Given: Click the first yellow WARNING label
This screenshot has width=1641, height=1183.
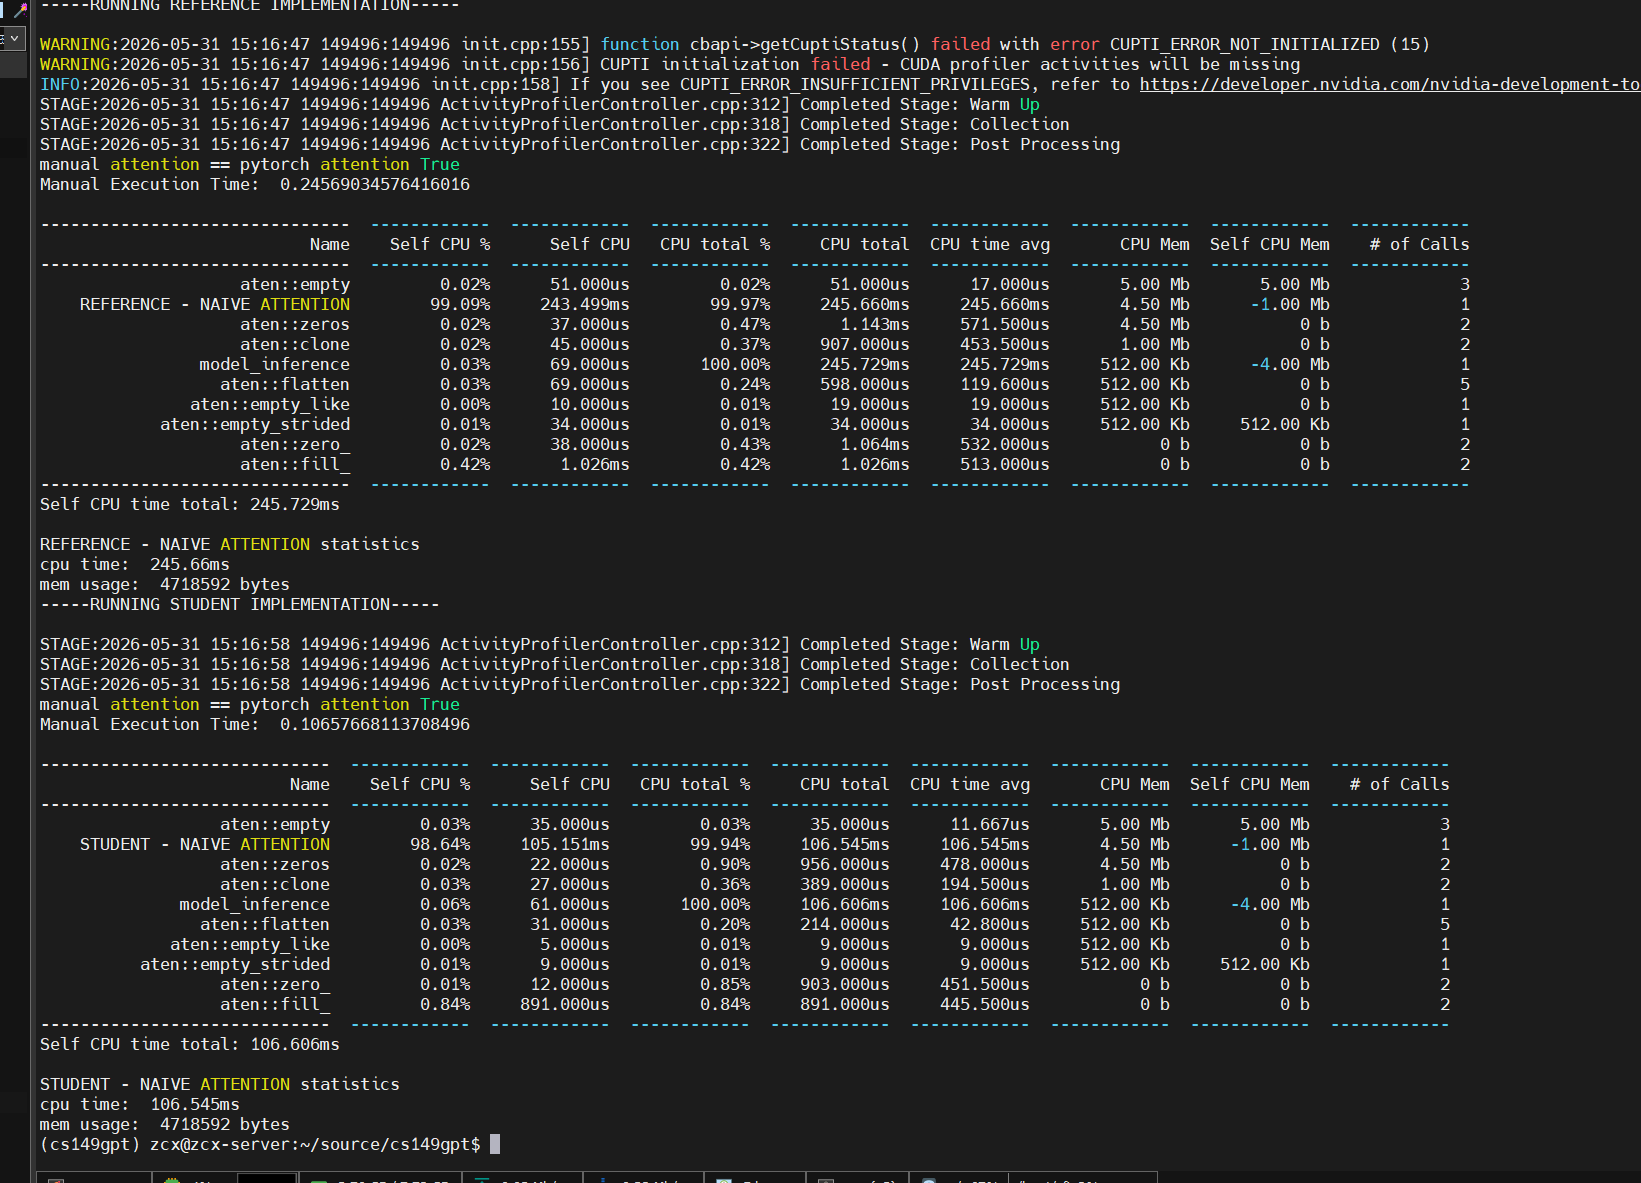Looking at the screenshot, I should point(75,44).
